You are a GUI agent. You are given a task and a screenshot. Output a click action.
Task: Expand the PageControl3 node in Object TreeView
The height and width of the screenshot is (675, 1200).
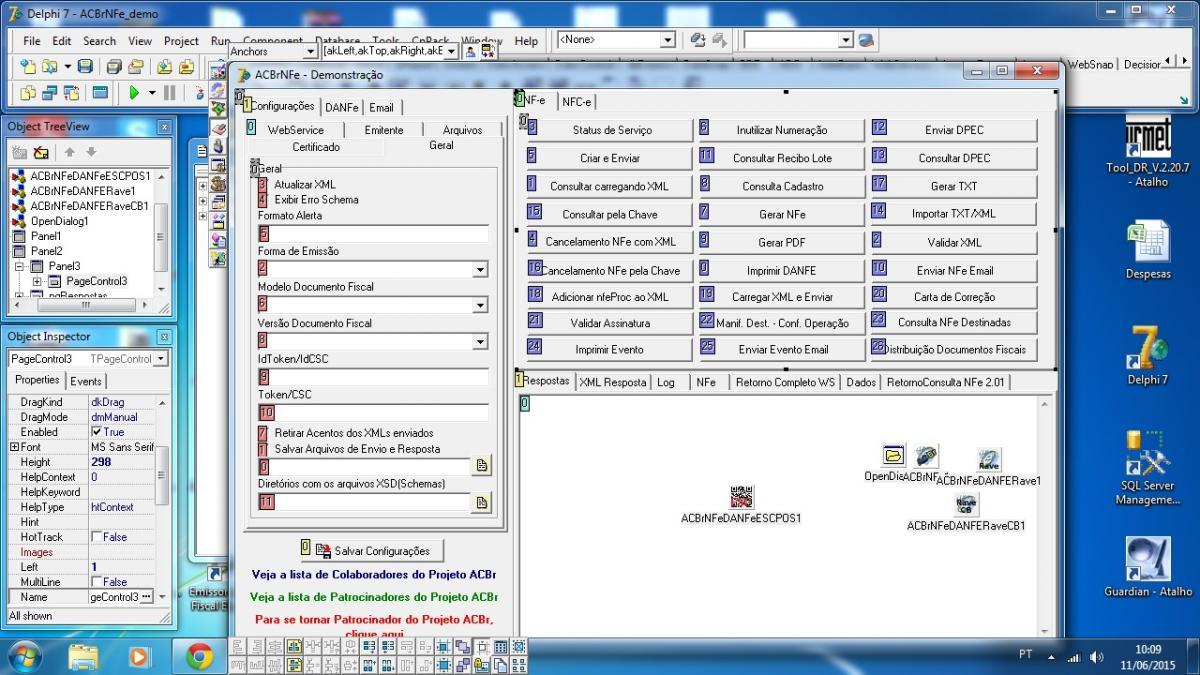38,281
